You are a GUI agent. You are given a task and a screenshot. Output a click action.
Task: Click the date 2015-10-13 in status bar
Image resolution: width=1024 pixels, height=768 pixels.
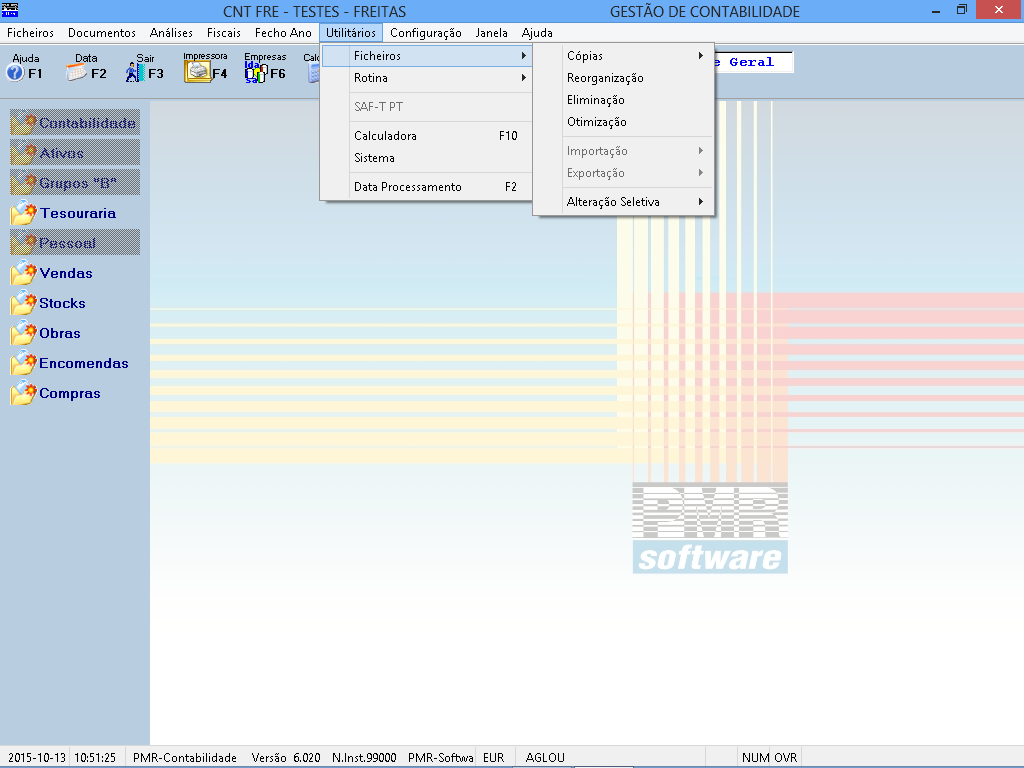37,758
